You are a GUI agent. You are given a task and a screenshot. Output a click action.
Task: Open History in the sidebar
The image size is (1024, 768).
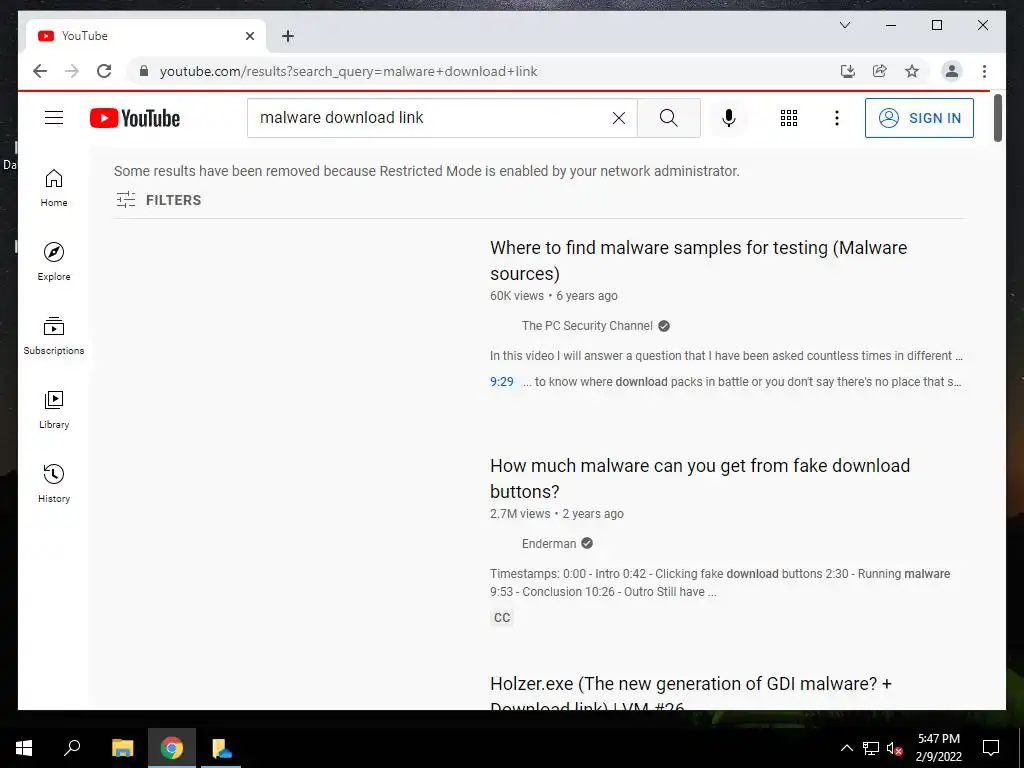54,483
